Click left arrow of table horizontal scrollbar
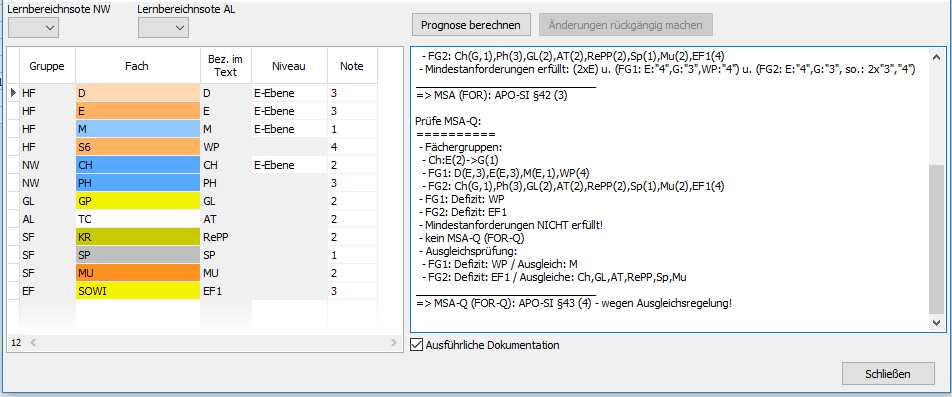 33,343
